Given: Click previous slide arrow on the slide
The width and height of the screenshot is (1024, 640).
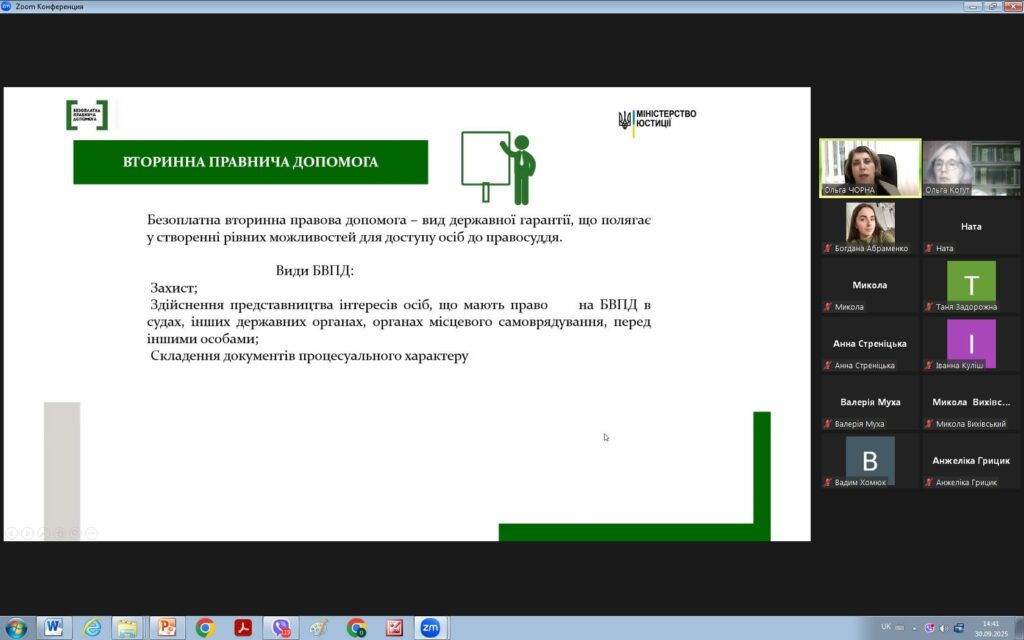Looking at the screenshot, I should (12, 532).
